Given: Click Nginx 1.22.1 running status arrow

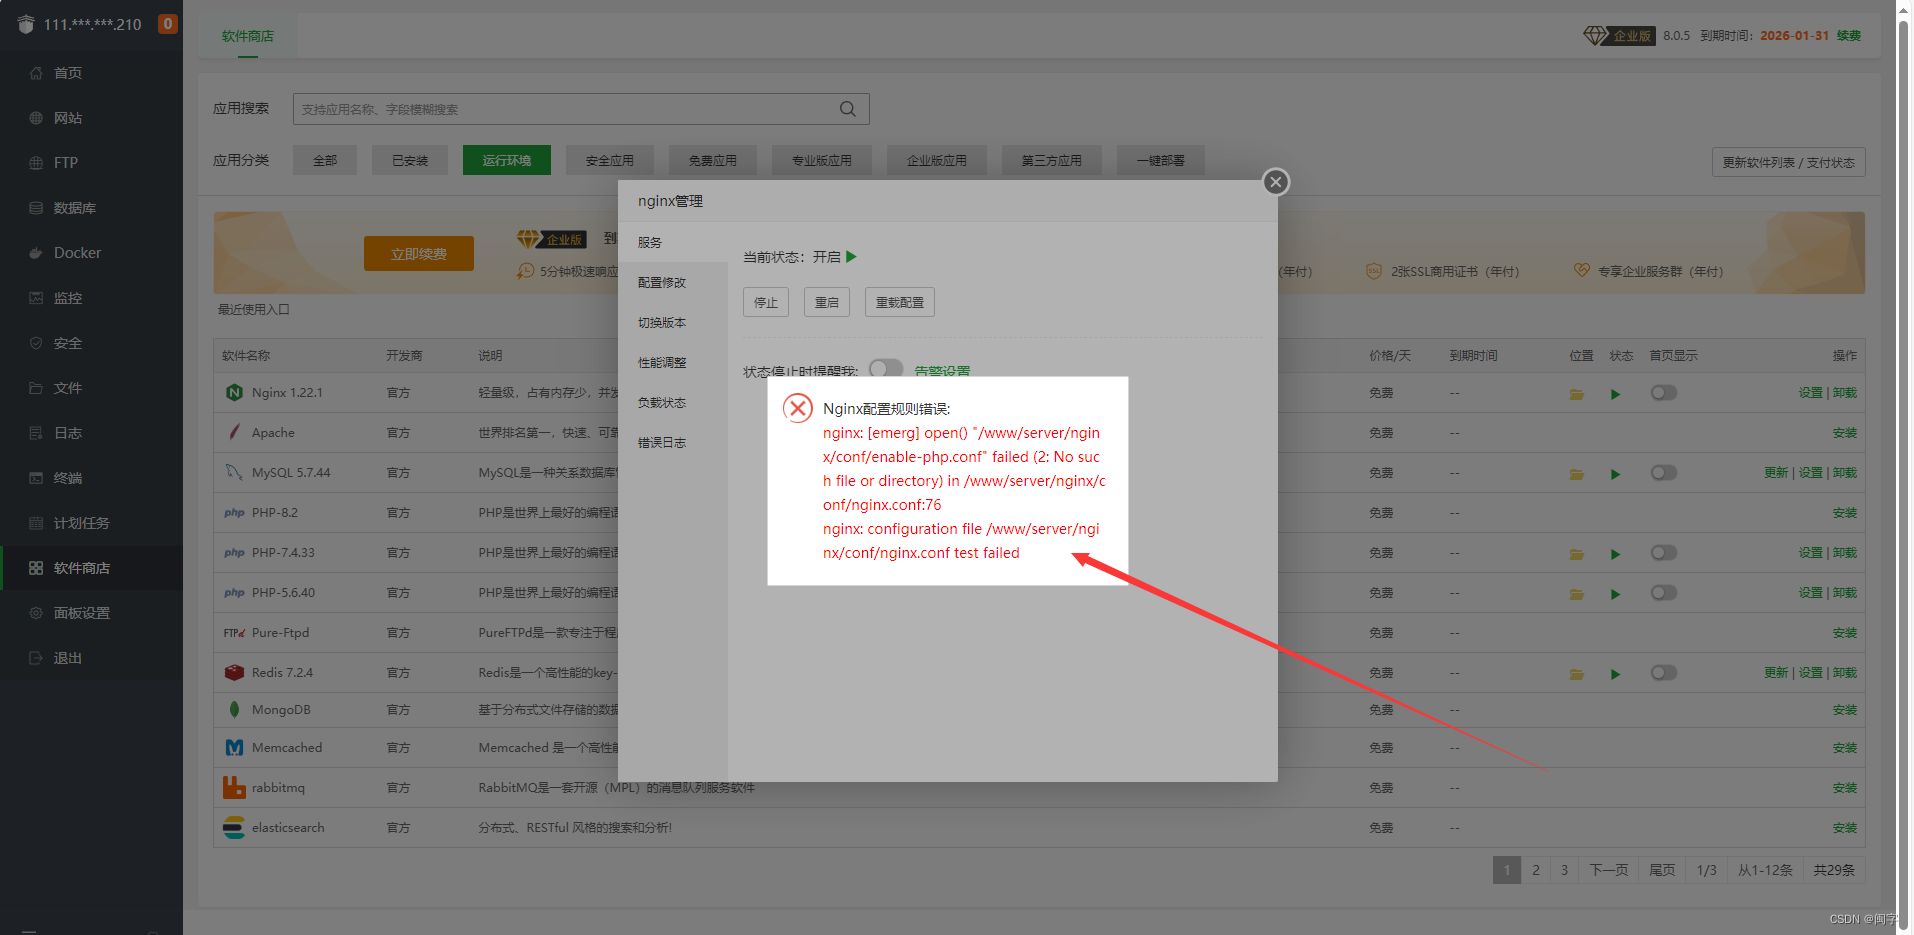Looking at the screenshot, I should 1615,394.
